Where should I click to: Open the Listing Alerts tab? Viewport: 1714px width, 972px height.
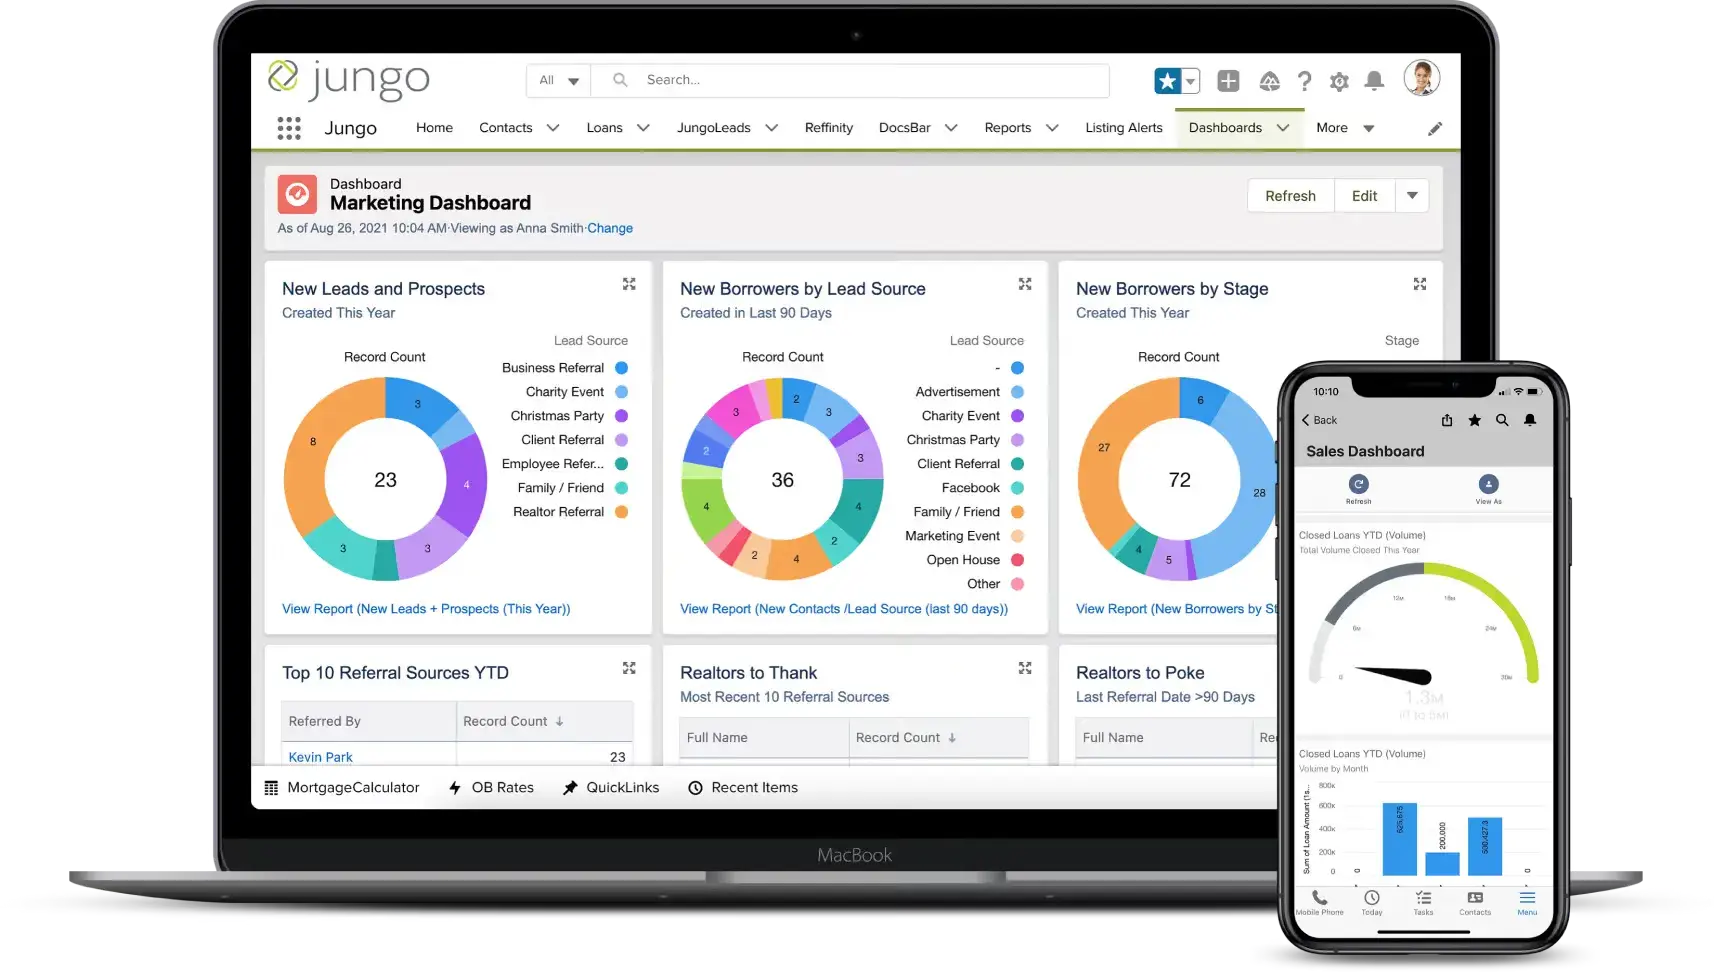1123,128
